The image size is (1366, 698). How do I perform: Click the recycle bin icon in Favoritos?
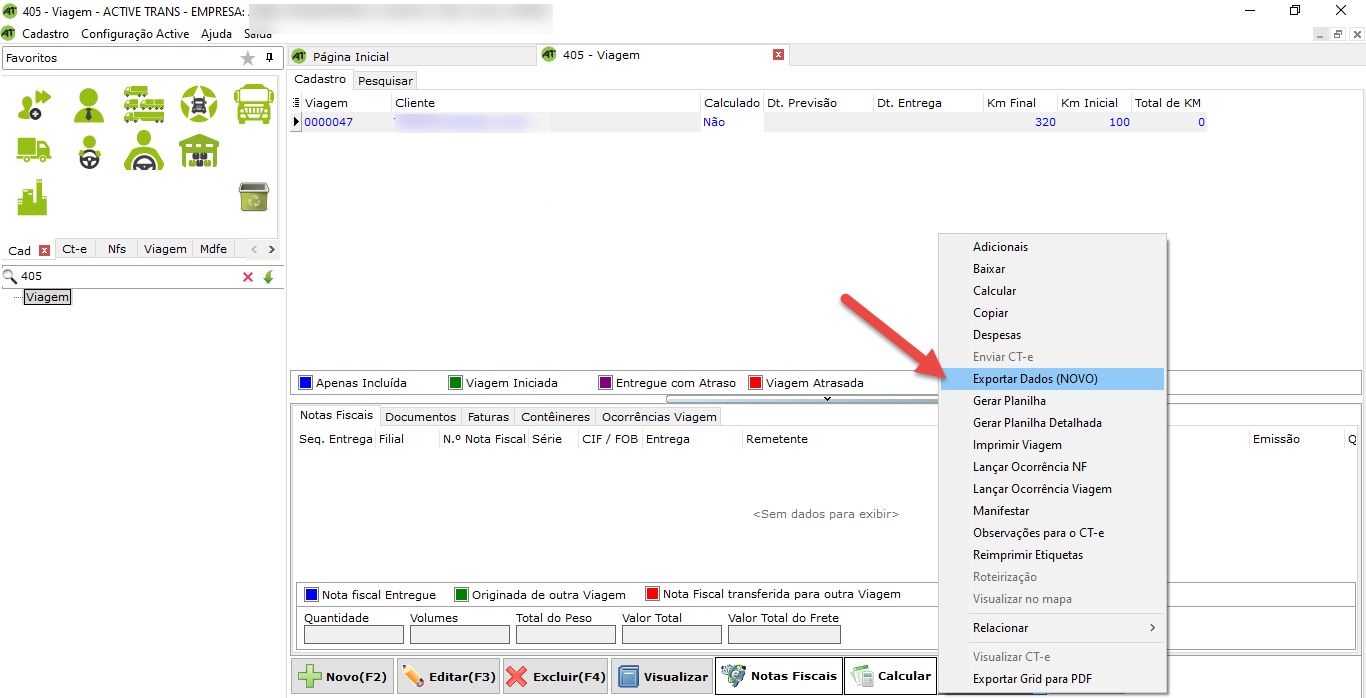tap(253, 197)
